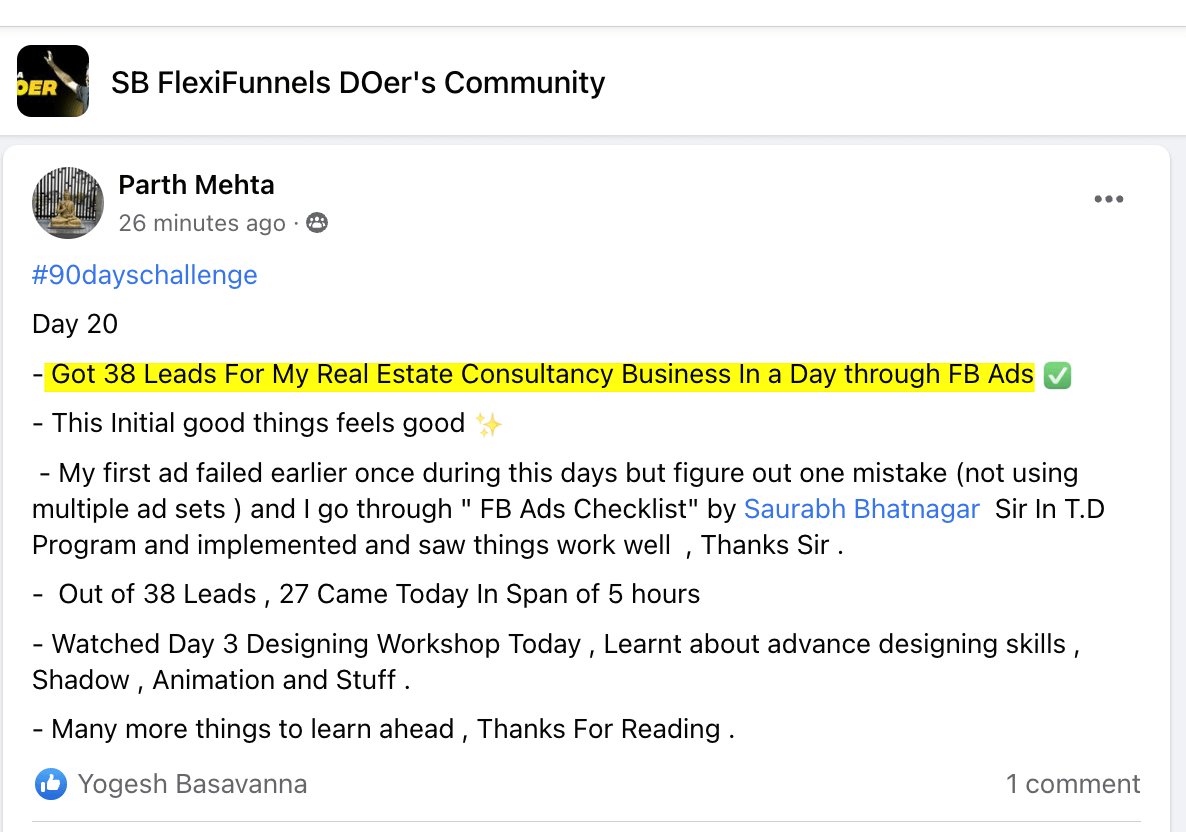Viewport: 1186px width, 832px height.
Task: Click the "26 minutes ago" timestamp
Action: [202, 223]
